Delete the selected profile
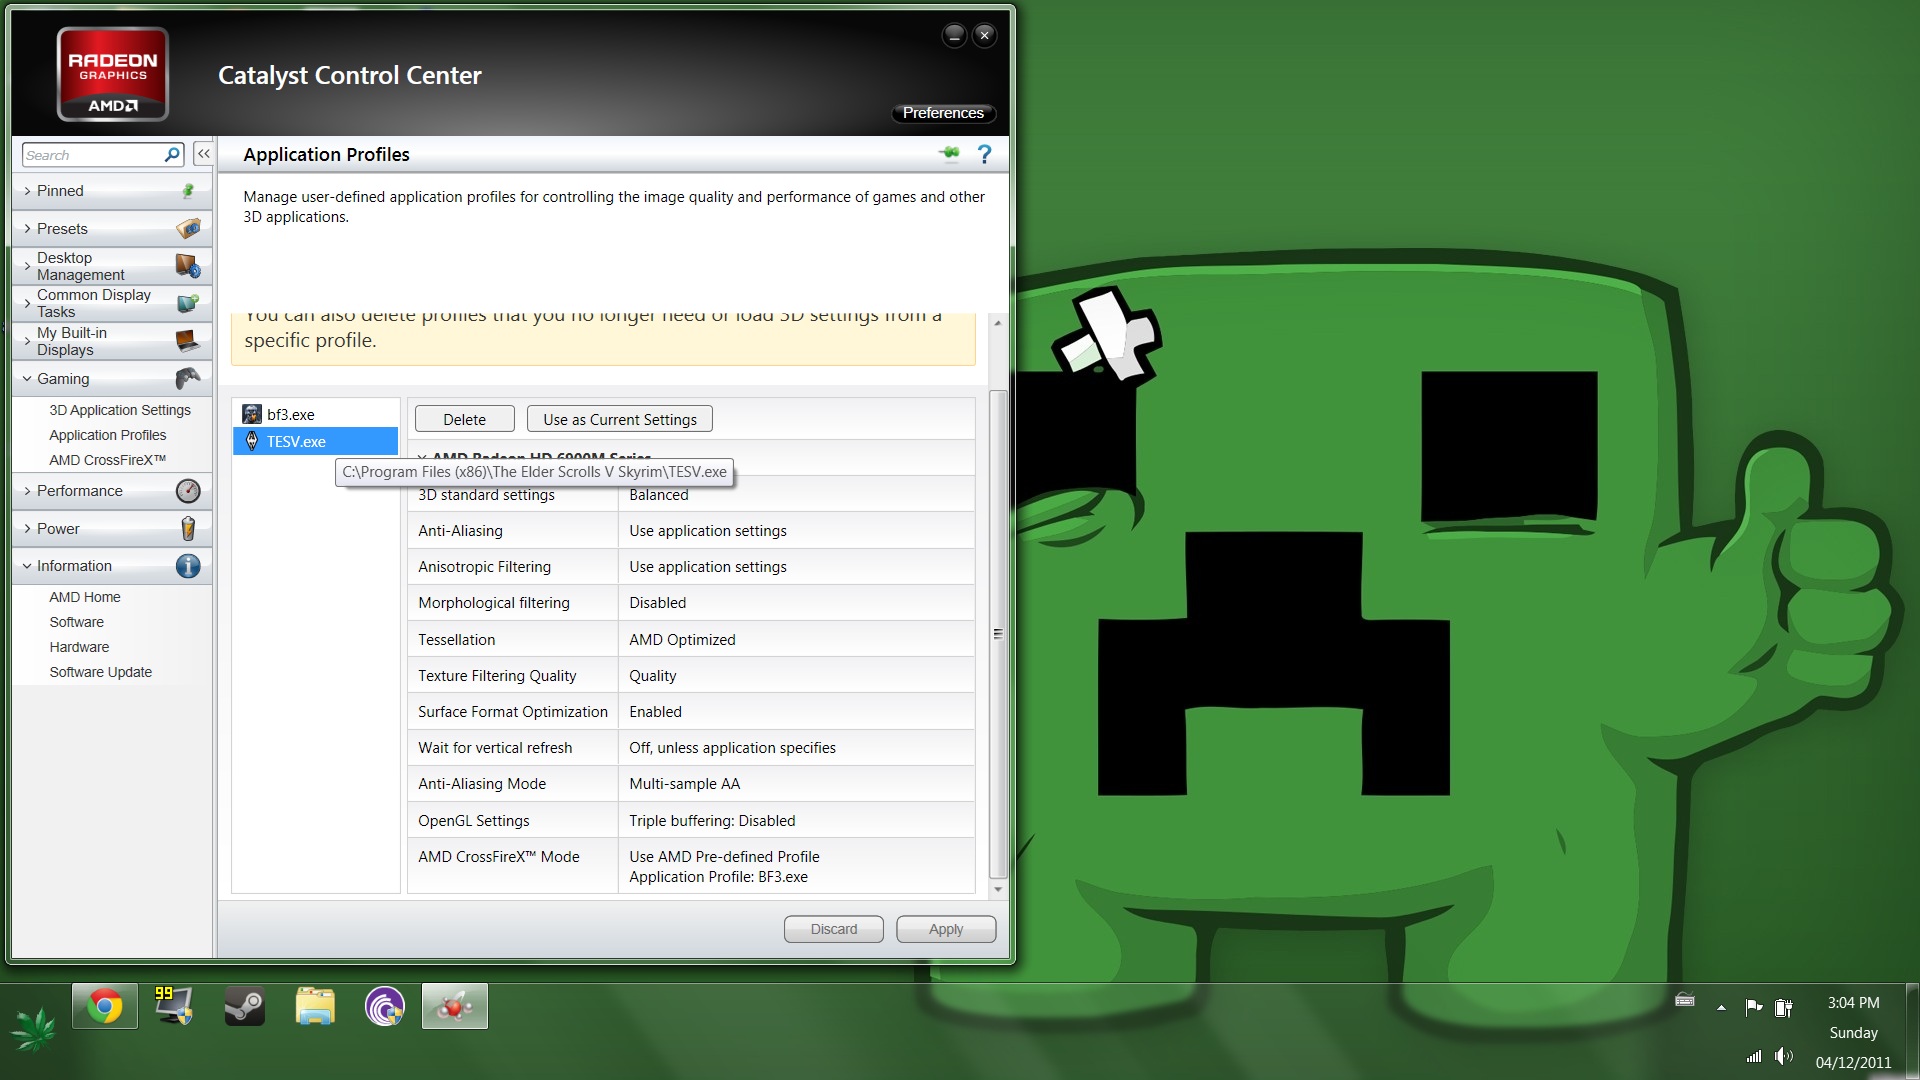 465,419
